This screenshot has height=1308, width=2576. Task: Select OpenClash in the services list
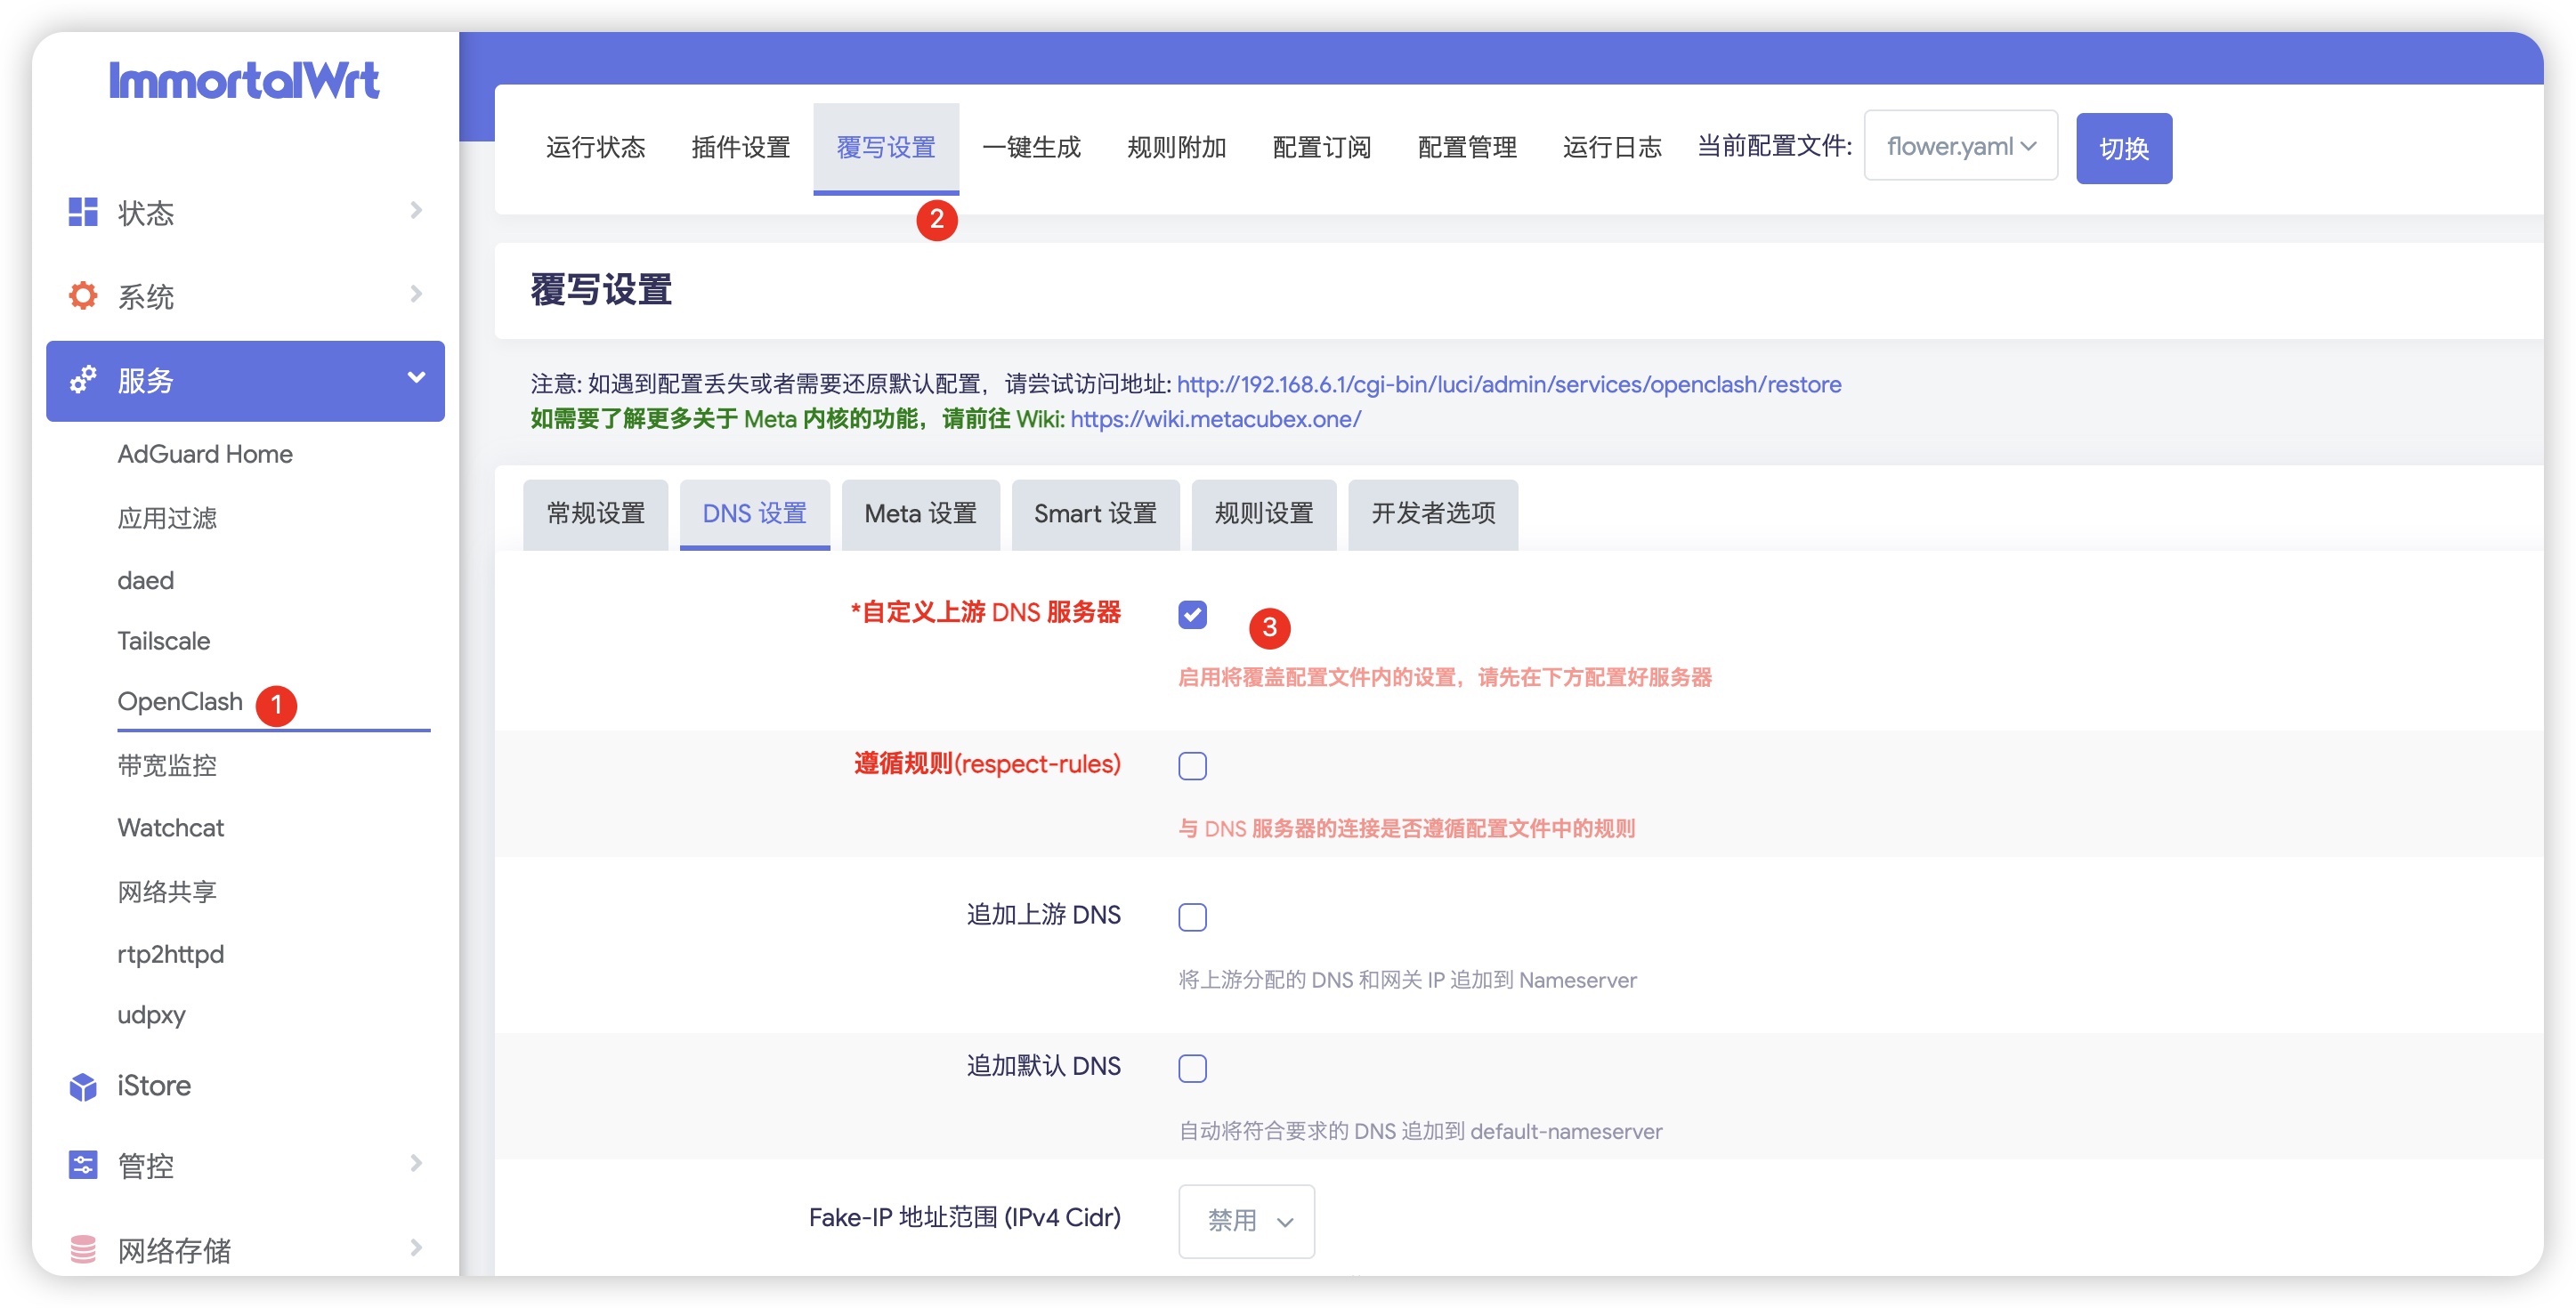(x=180, y=701)
